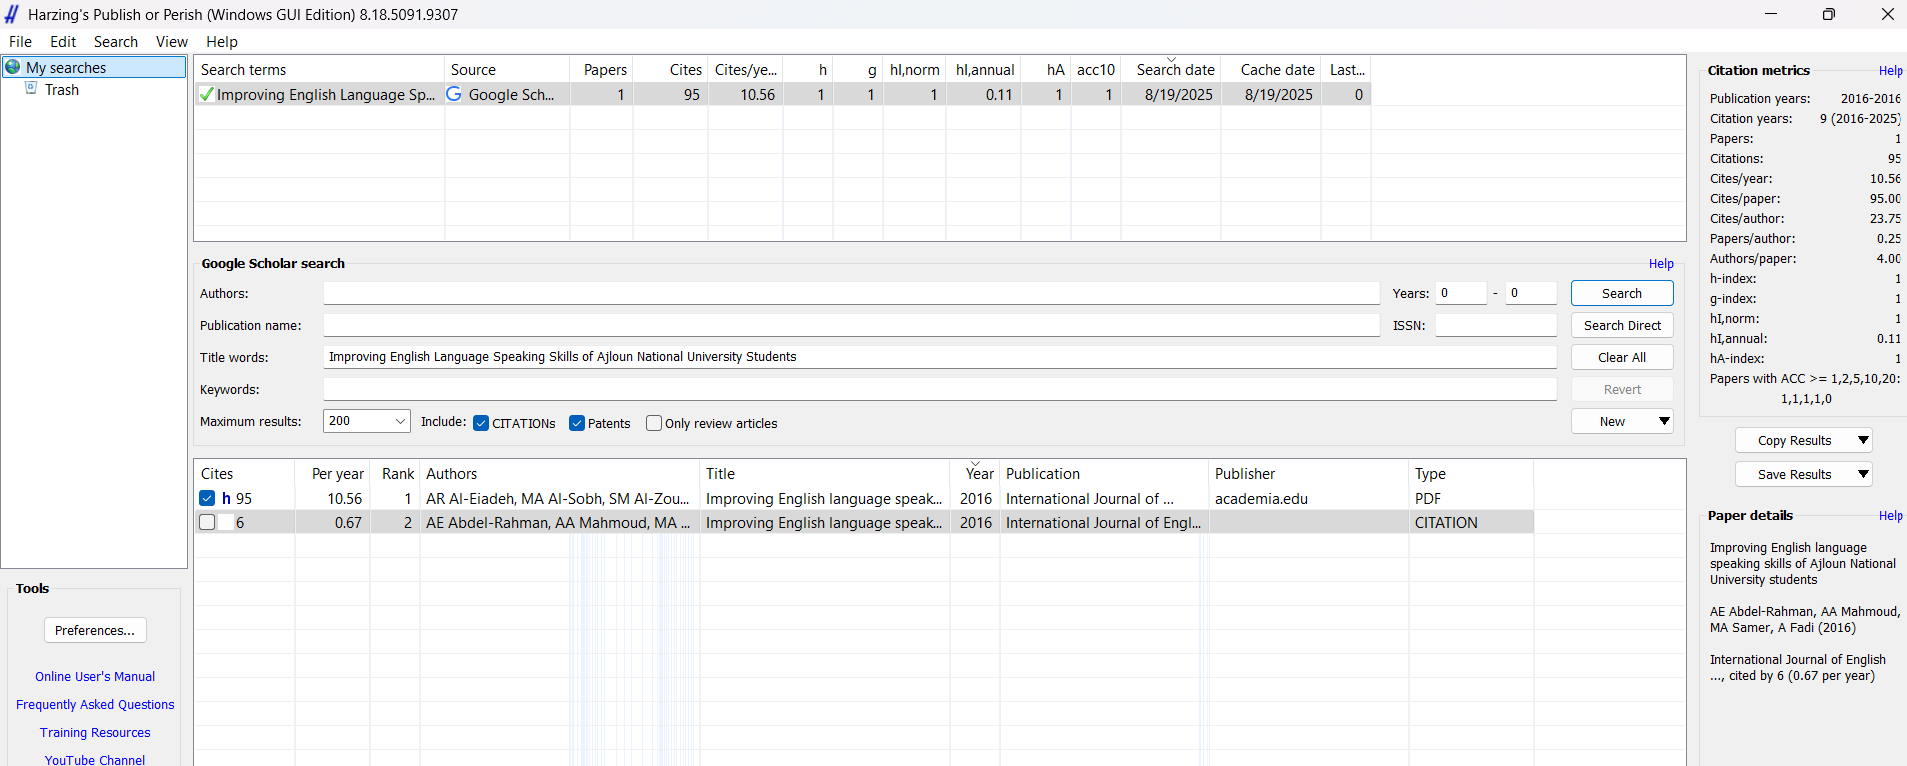Click the Search button
The height and width of the screenshot is (766, 1907).
(x=1622, y=293)
